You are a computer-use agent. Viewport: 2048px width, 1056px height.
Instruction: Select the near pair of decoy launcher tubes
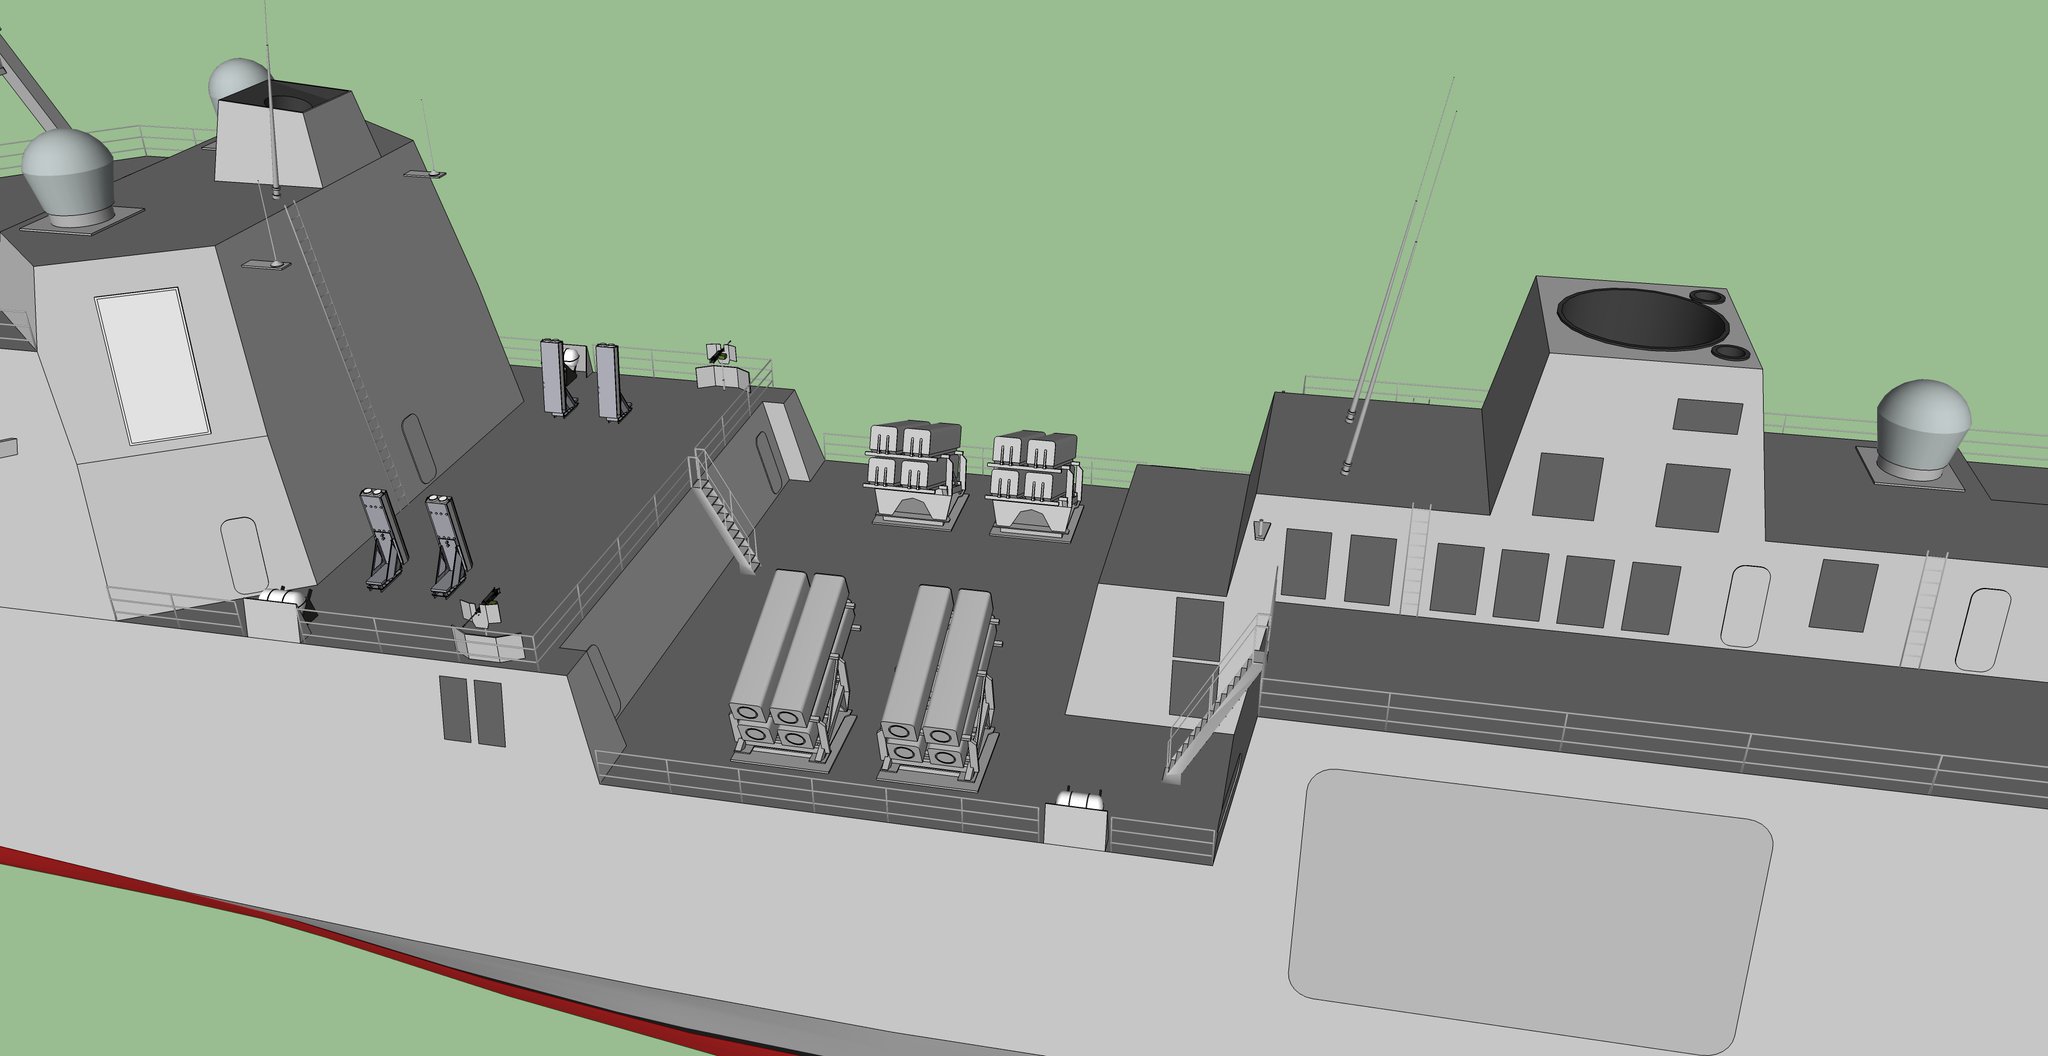(415, 542)
